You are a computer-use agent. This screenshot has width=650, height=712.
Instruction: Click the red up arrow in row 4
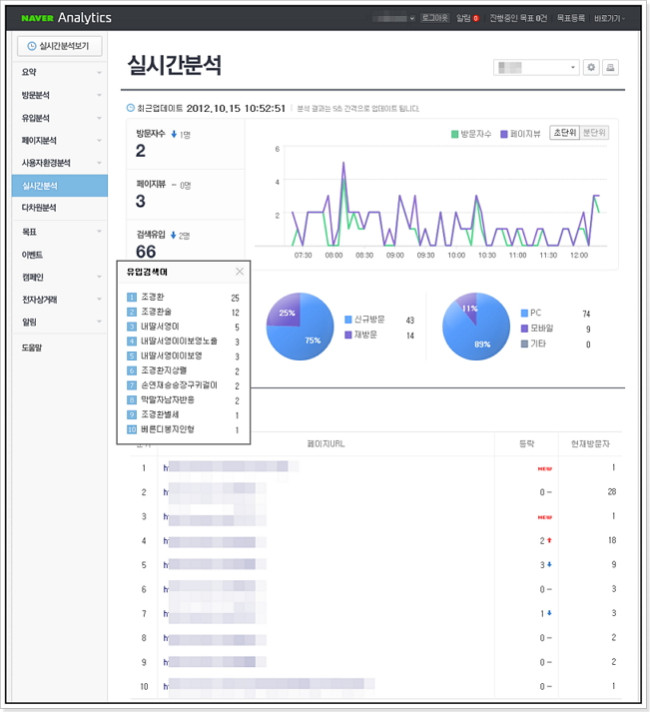[x=549, y=540]
